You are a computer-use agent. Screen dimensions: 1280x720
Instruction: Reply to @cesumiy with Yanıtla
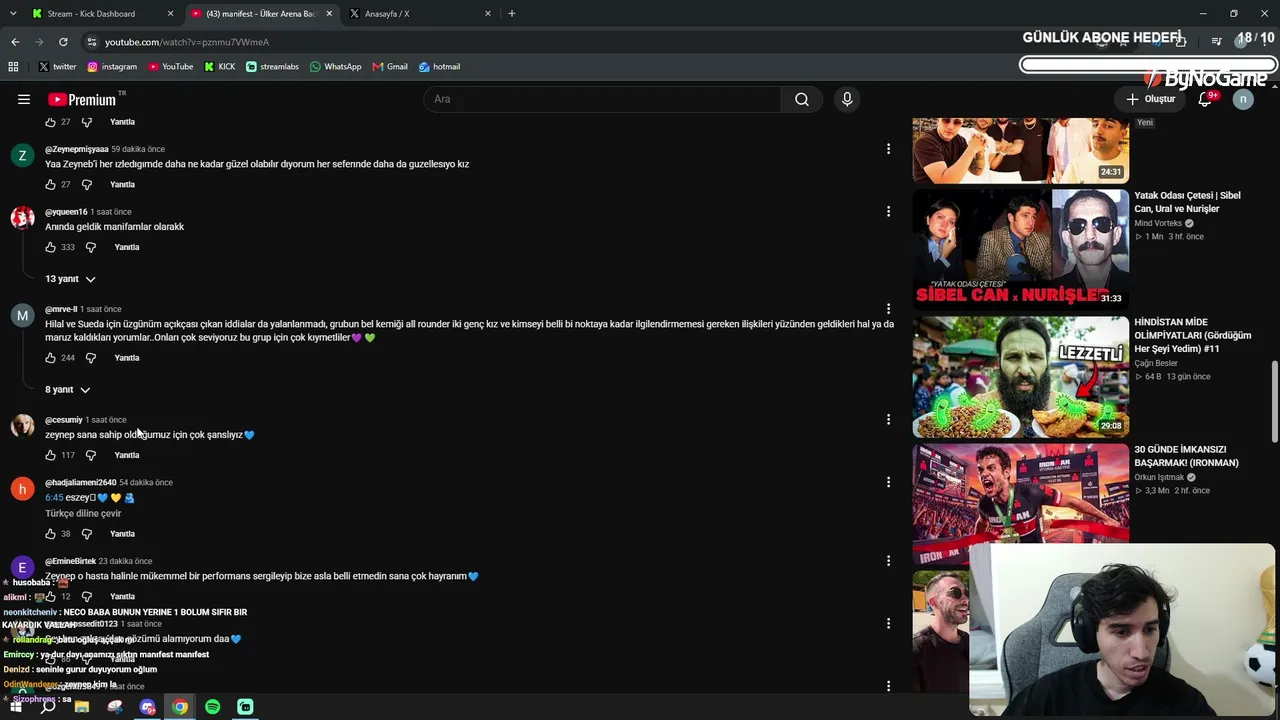[127, 455]
